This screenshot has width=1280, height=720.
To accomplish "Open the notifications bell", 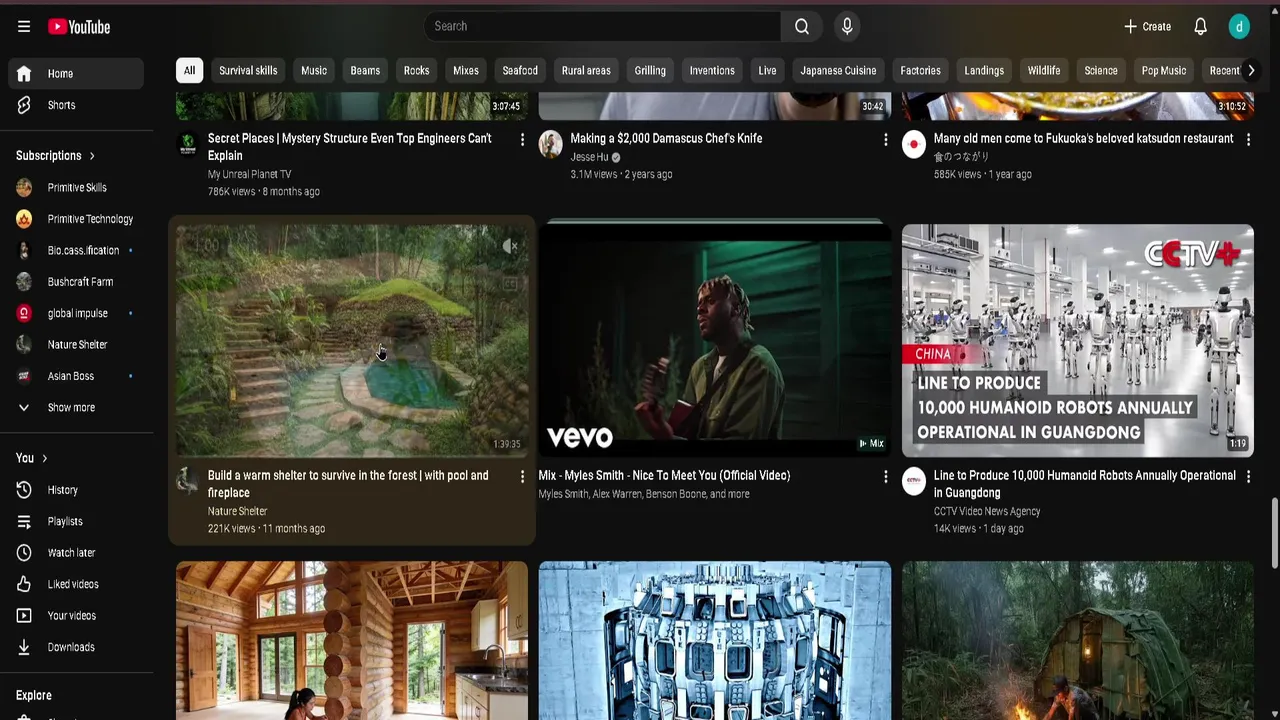I will 1200,27.
